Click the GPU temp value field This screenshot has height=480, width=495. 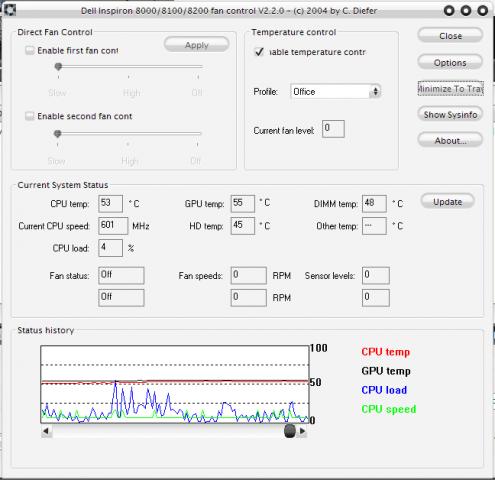pos(243,204)
